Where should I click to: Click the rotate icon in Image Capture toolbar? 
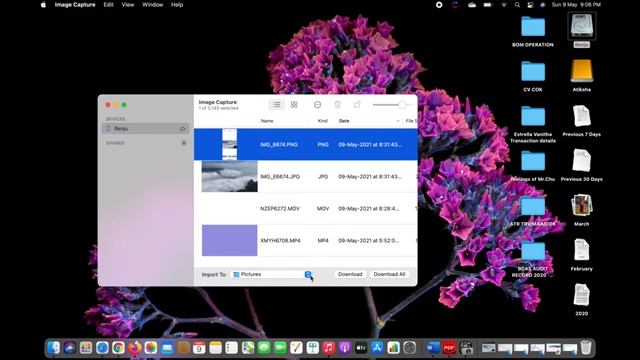[x=357, y=105]
